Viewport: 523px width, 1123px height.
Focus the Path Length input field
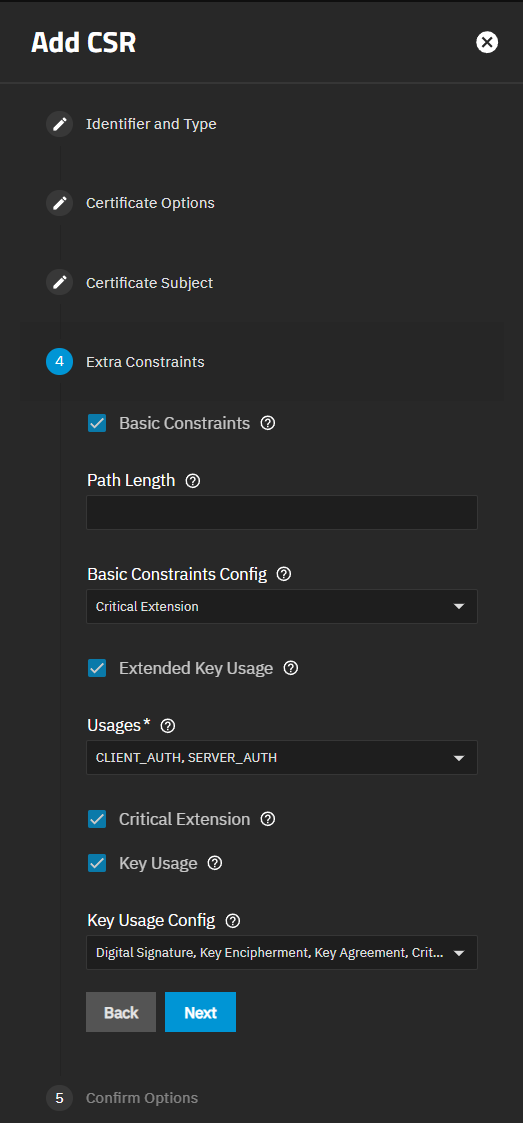point(282,513)
